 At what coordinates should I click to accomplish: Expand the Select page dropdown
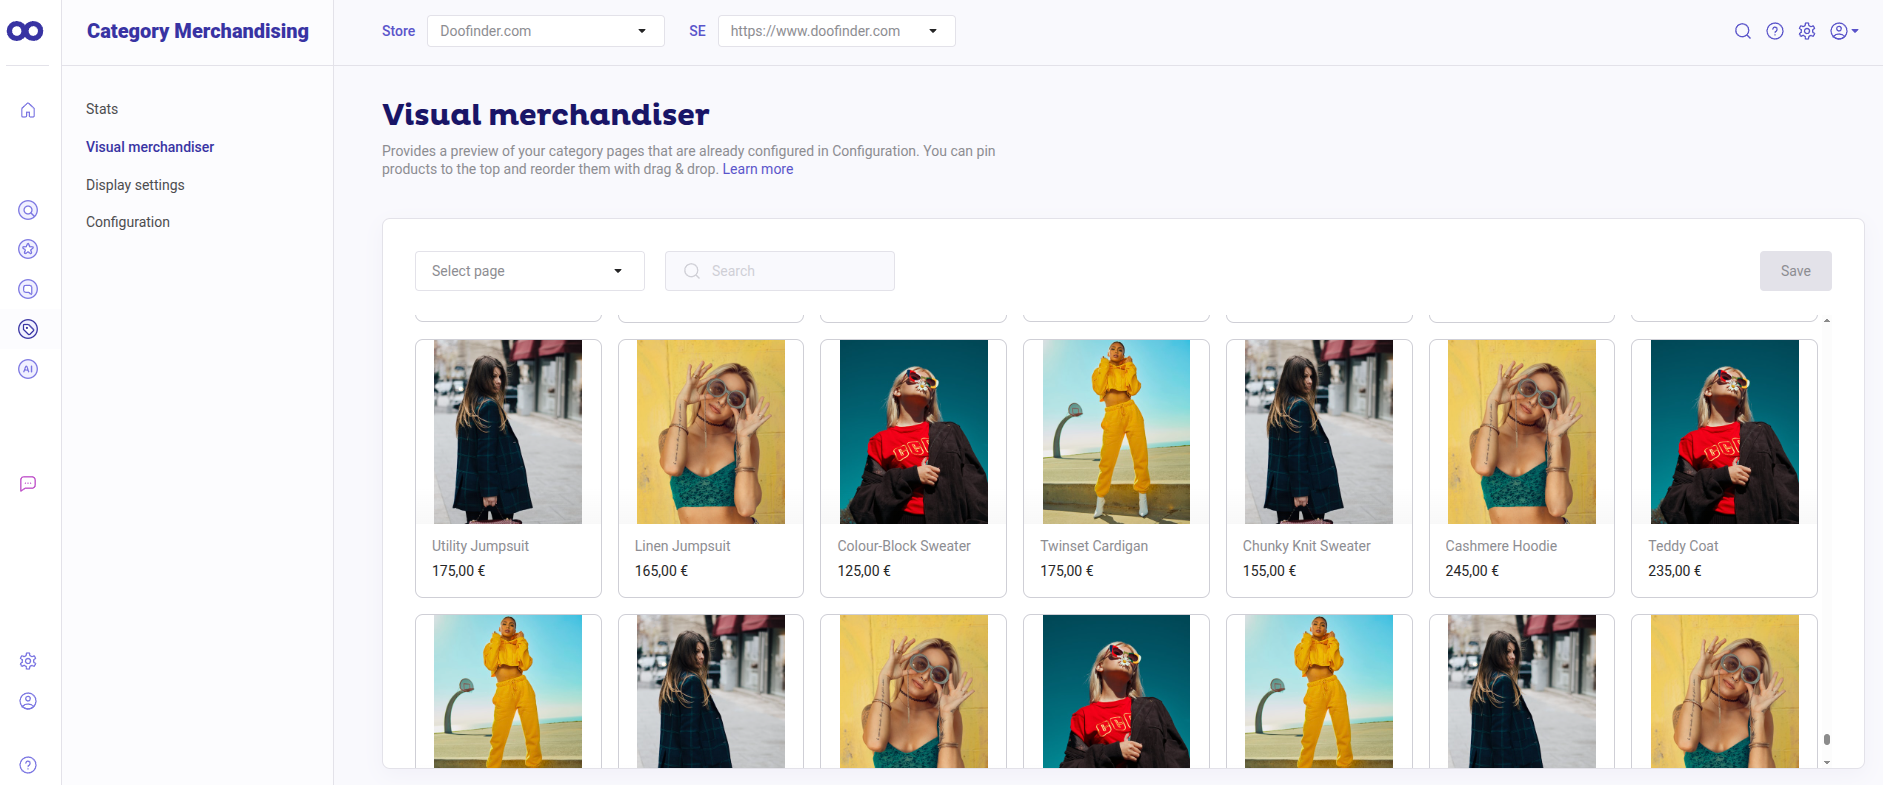(x=529, y=271)
